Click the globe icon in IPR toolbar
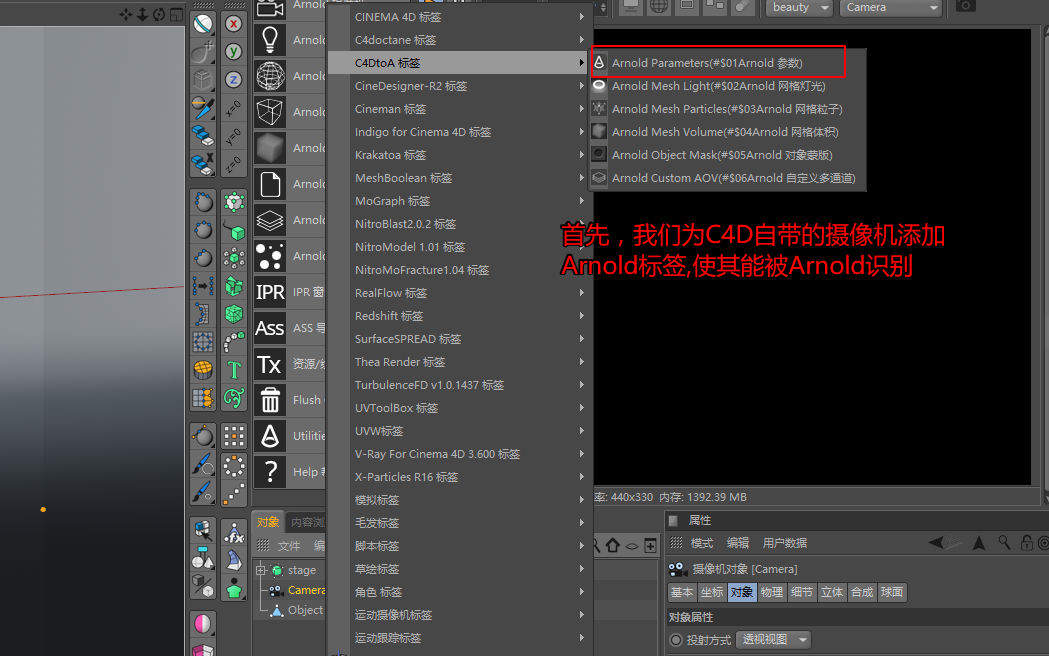This screenshot has width=1049, height=656. pyautogui.click(x=659, y=6)
